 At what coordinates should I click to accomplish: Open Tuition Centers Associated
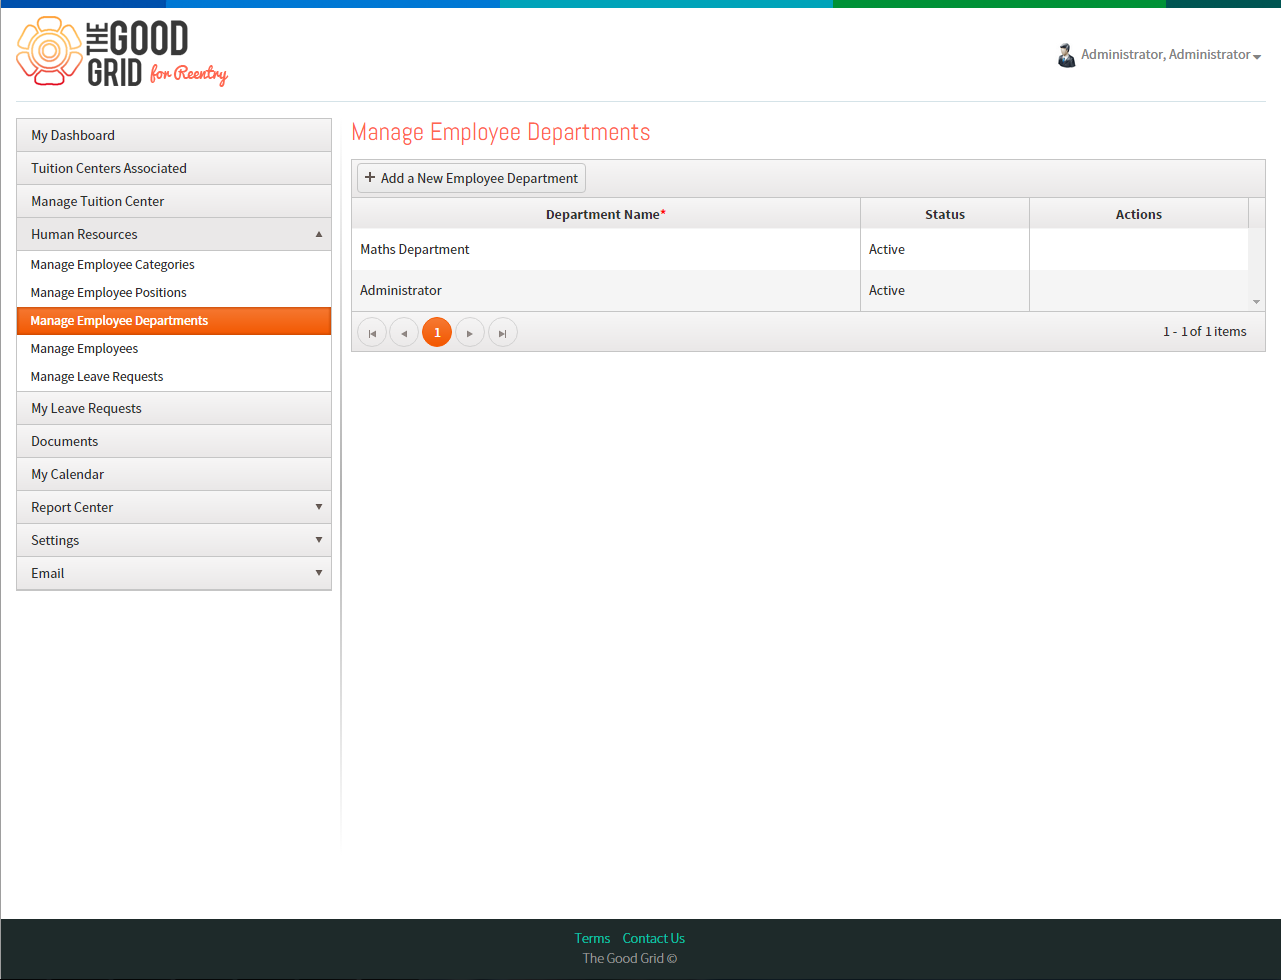174,168
